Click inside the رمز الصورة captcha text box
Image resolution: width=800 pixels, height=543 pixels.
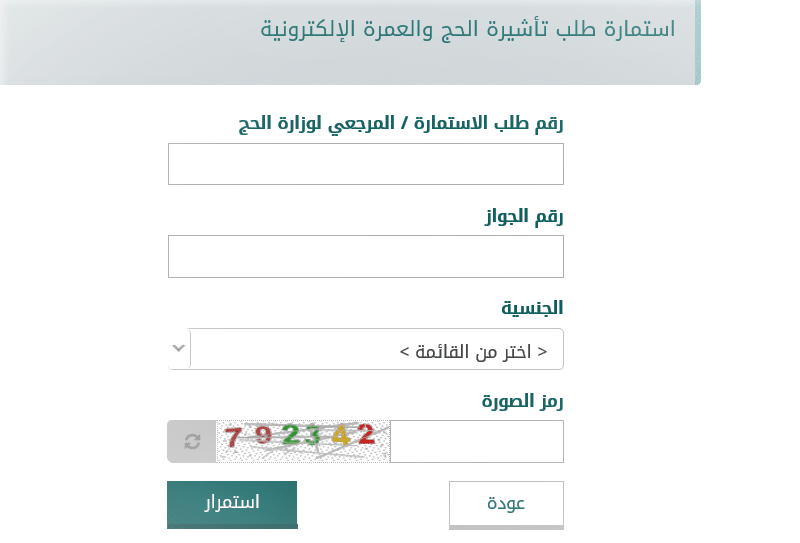(477, 441)
